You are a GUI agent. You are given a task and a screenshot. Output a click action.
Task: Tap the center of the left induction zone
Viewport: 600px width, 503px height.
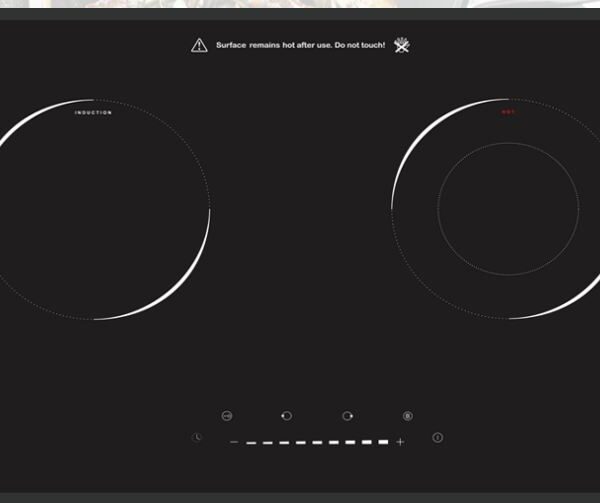click(x=95, y=210)
